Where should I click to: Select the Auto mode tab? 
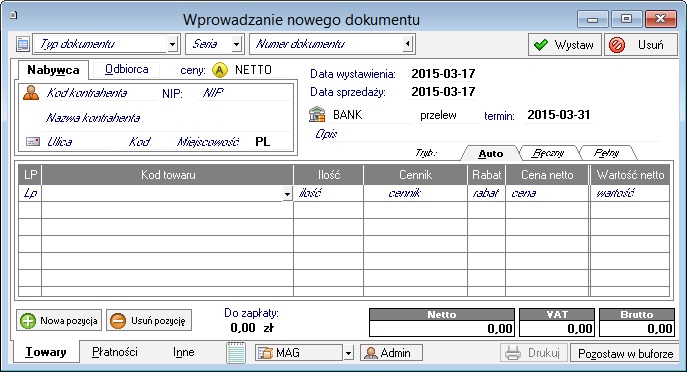(x=490, y=153)
